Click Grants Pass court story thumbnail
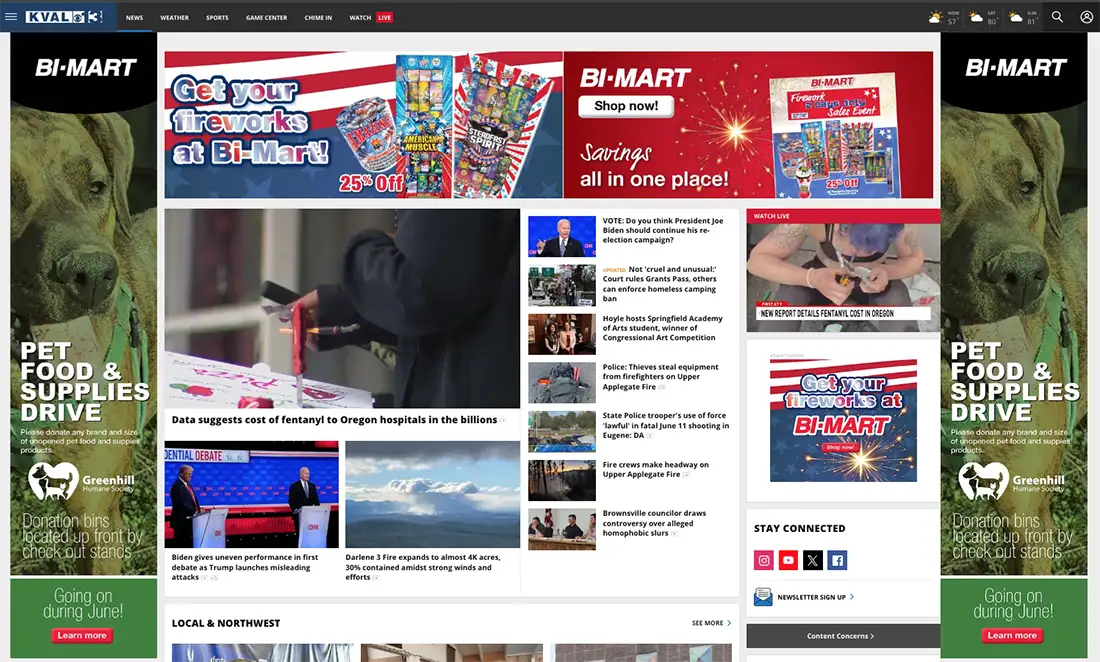 click(562, 285)
